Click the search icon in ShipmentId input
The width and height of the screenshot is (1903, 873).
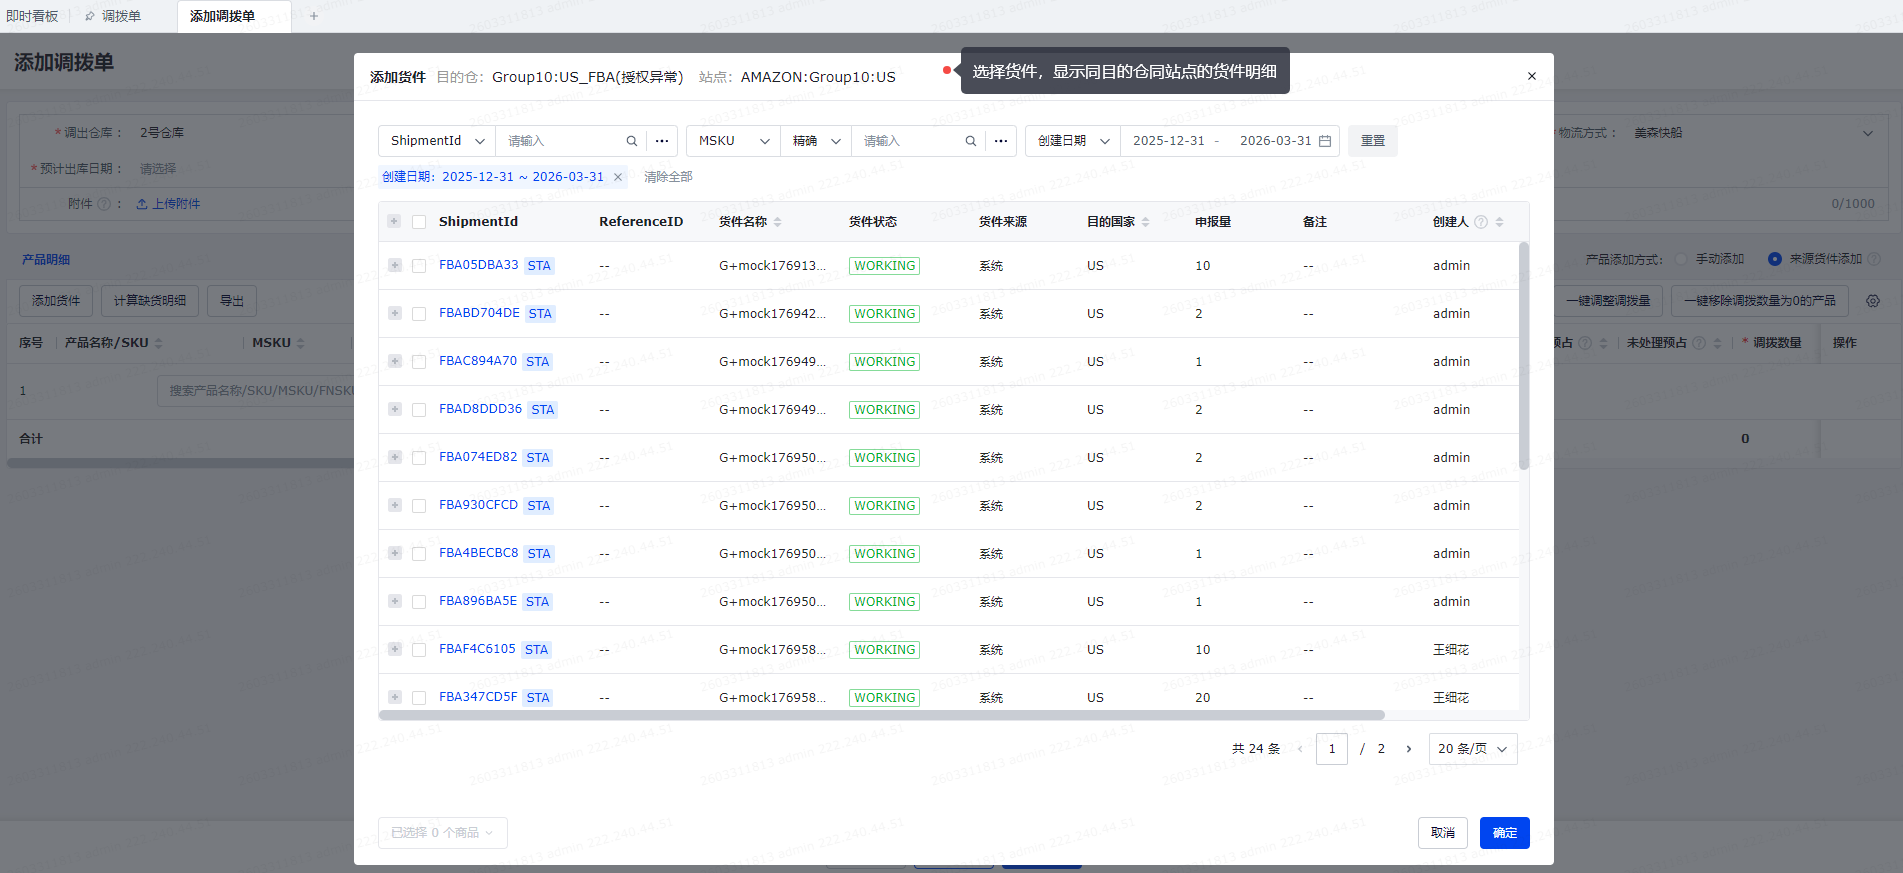click(631, 141)
